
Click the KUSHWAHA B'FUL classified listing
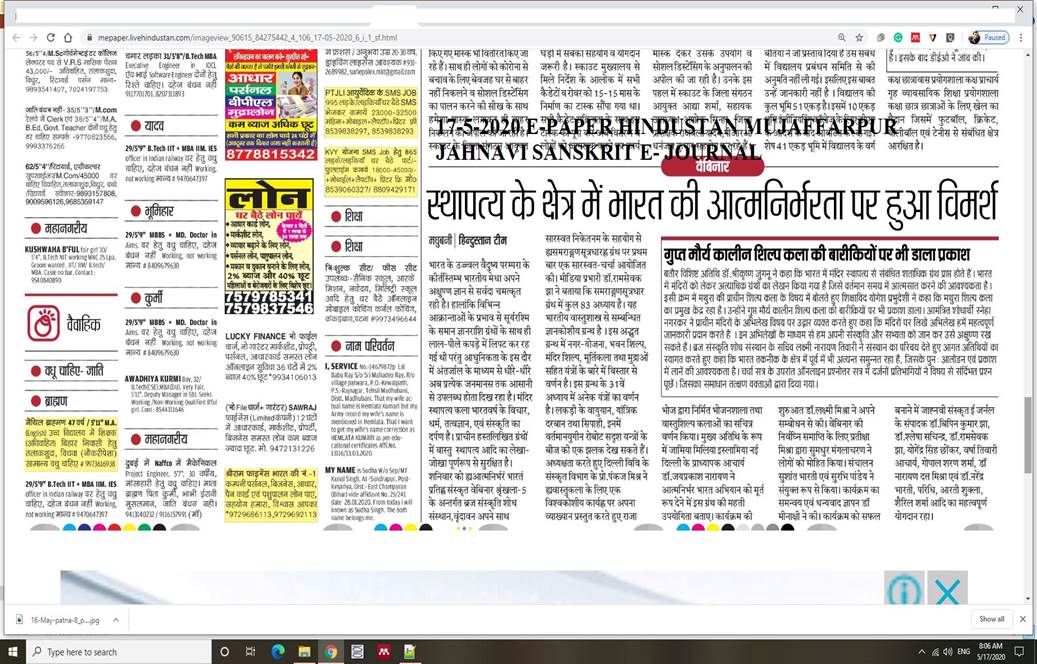[71, 264]
